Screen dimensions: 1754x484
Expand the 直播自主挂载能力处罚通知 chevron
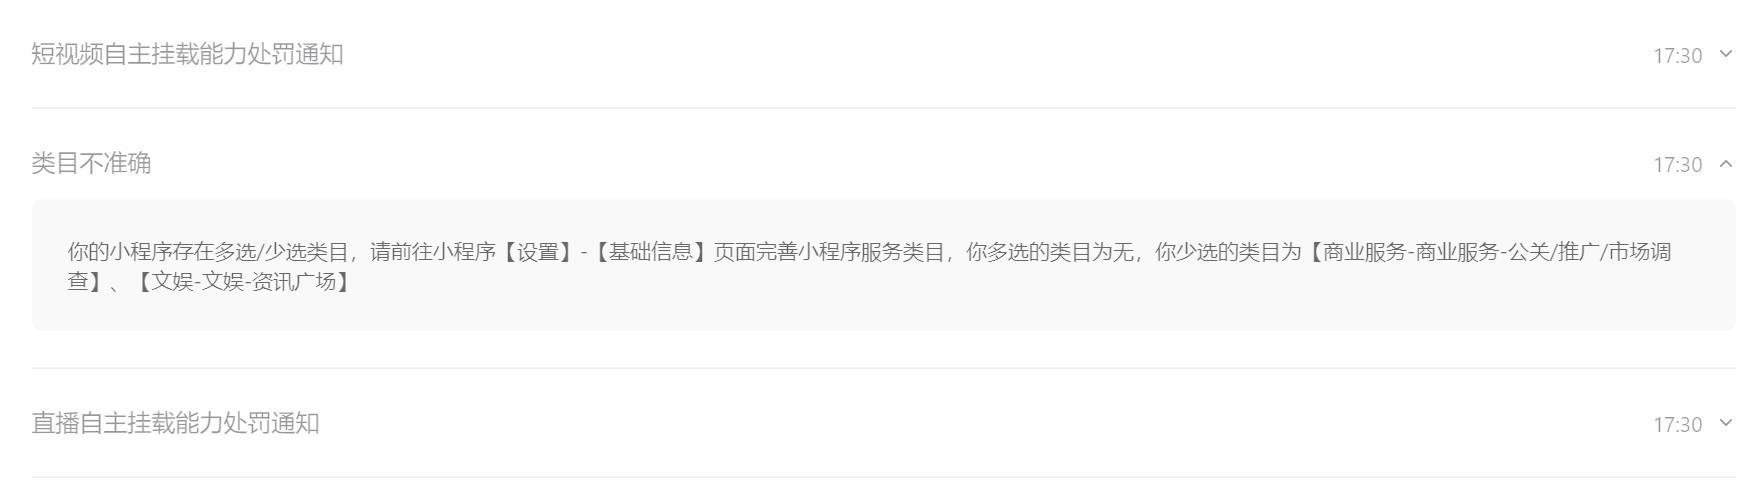point(1725,423)
